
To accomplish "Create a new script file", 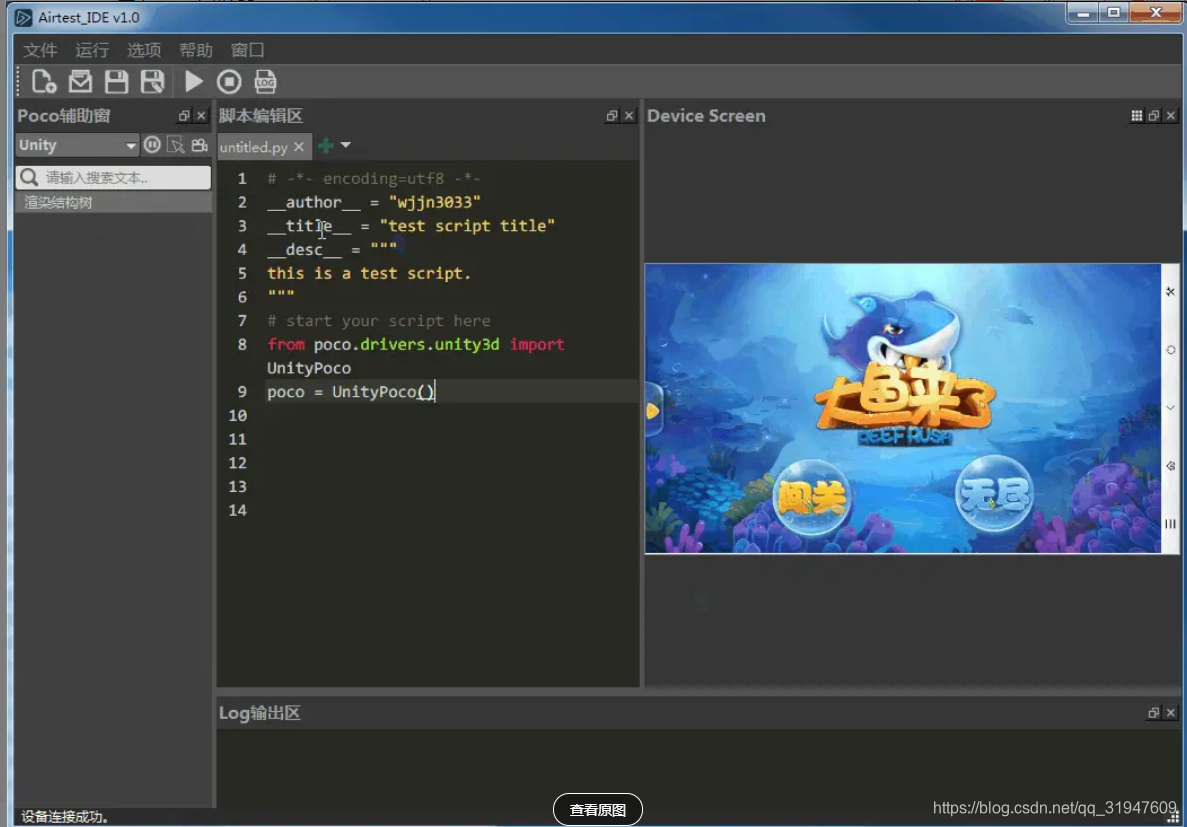I will pos(44,81).
